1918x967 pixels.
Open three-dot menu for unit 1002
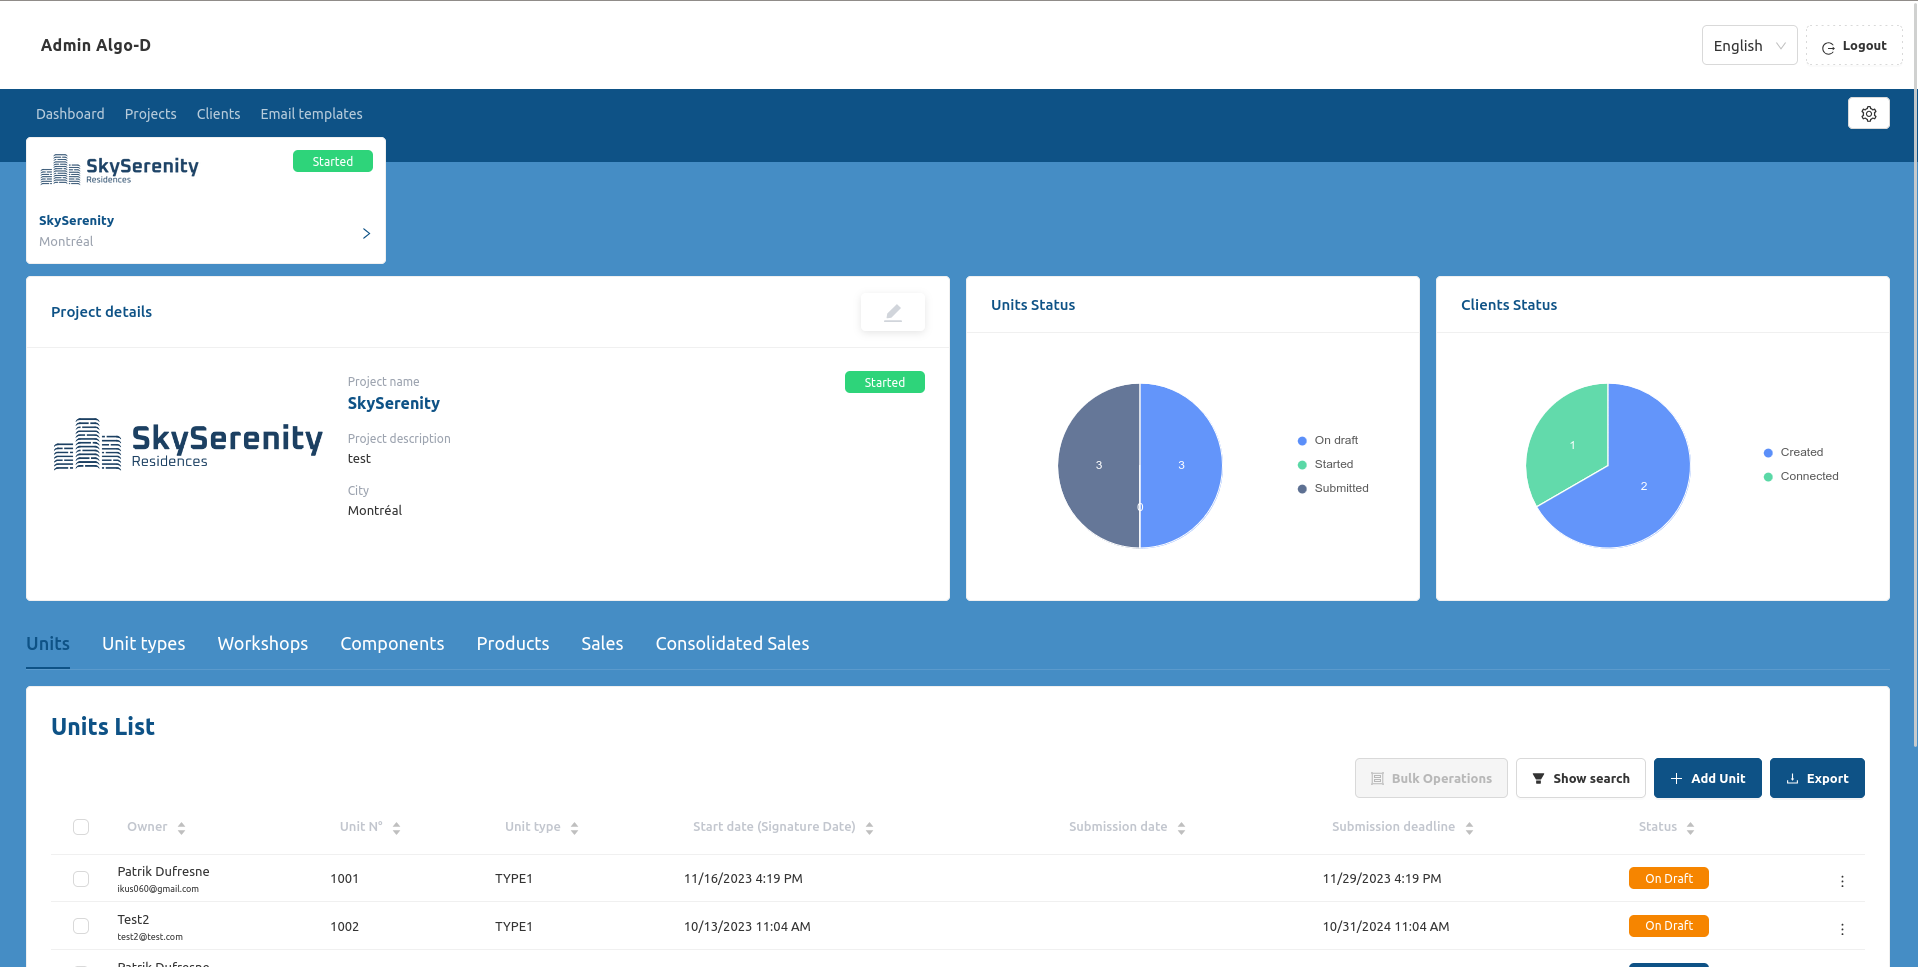(1841, 929)
